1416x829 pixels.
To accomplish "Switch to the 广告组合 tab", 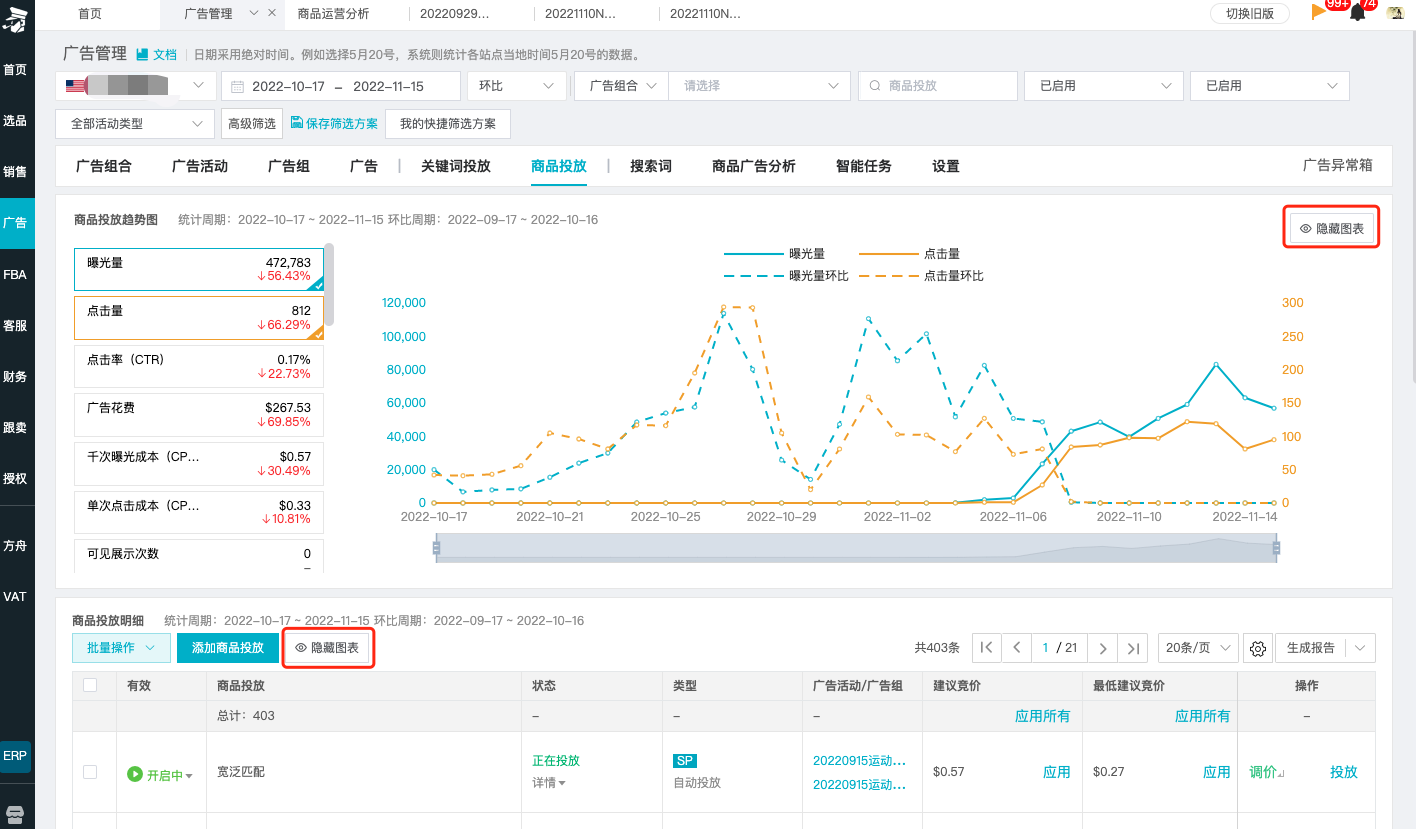I will click(x=104, y=166).
